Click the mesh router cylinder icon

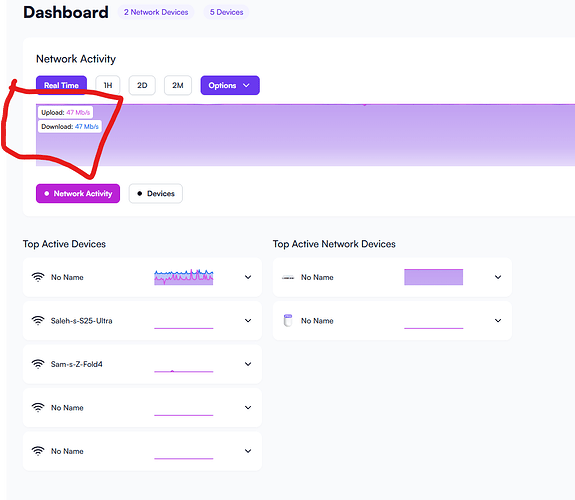[288, 320]
